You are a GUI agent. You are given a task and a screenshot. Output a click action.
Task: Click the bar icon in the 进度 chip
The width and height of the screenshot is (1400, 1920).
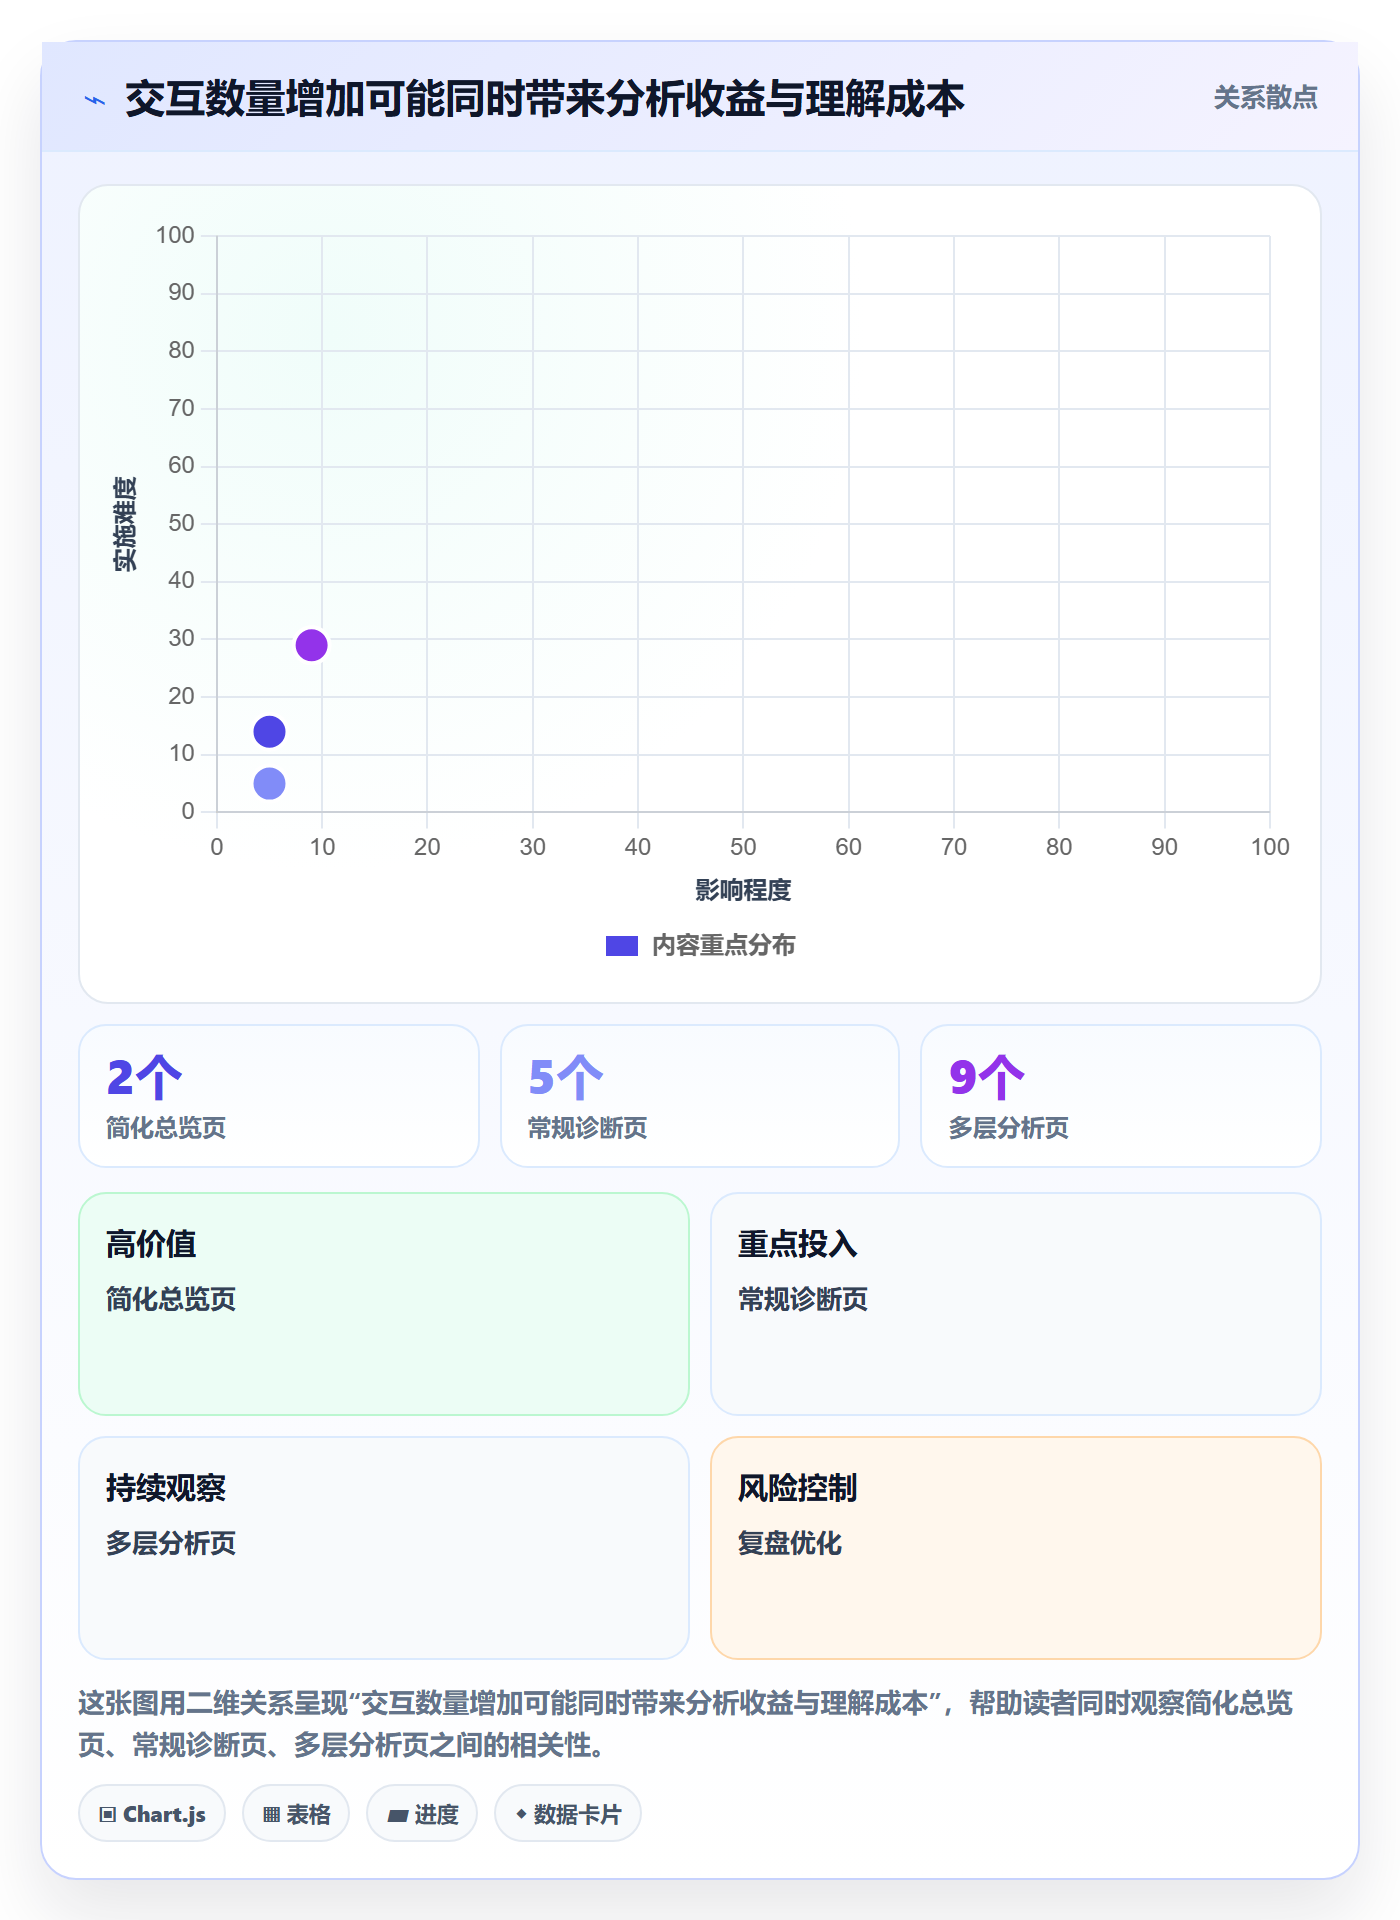coord(398,1815)
